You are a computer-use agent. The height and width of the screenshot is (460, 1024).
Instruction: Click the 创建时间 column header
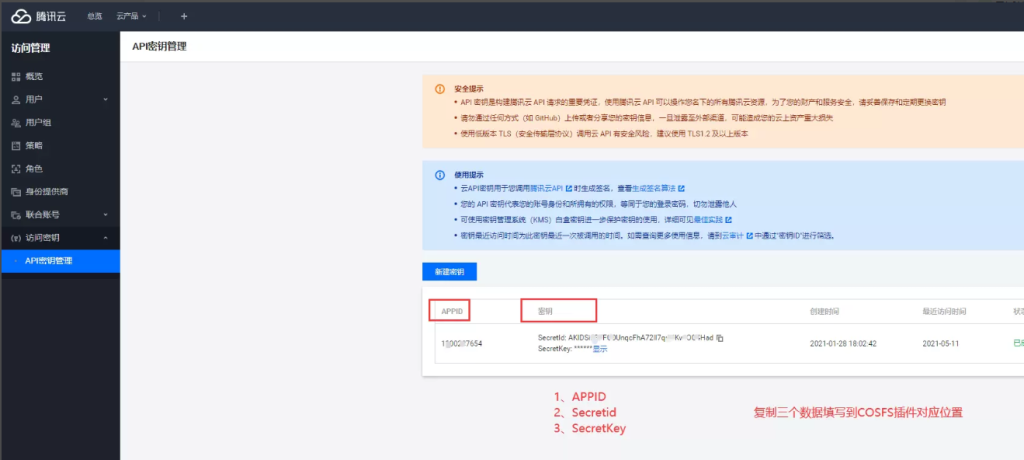tap(824, 312)
